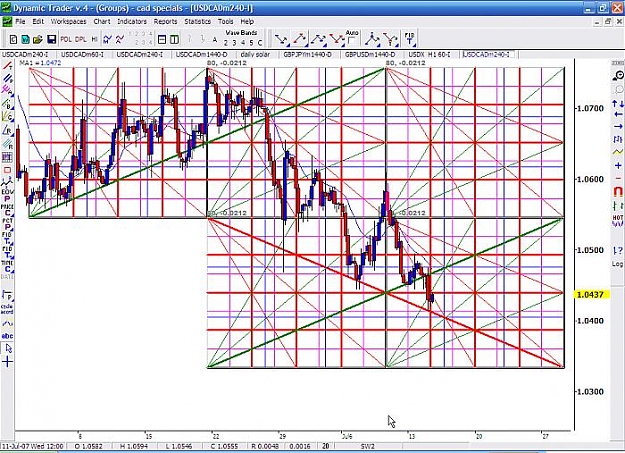The width and height of the screenshot is (625, 453).
Task: Click the red minus icon
Action: pos(618,178)
